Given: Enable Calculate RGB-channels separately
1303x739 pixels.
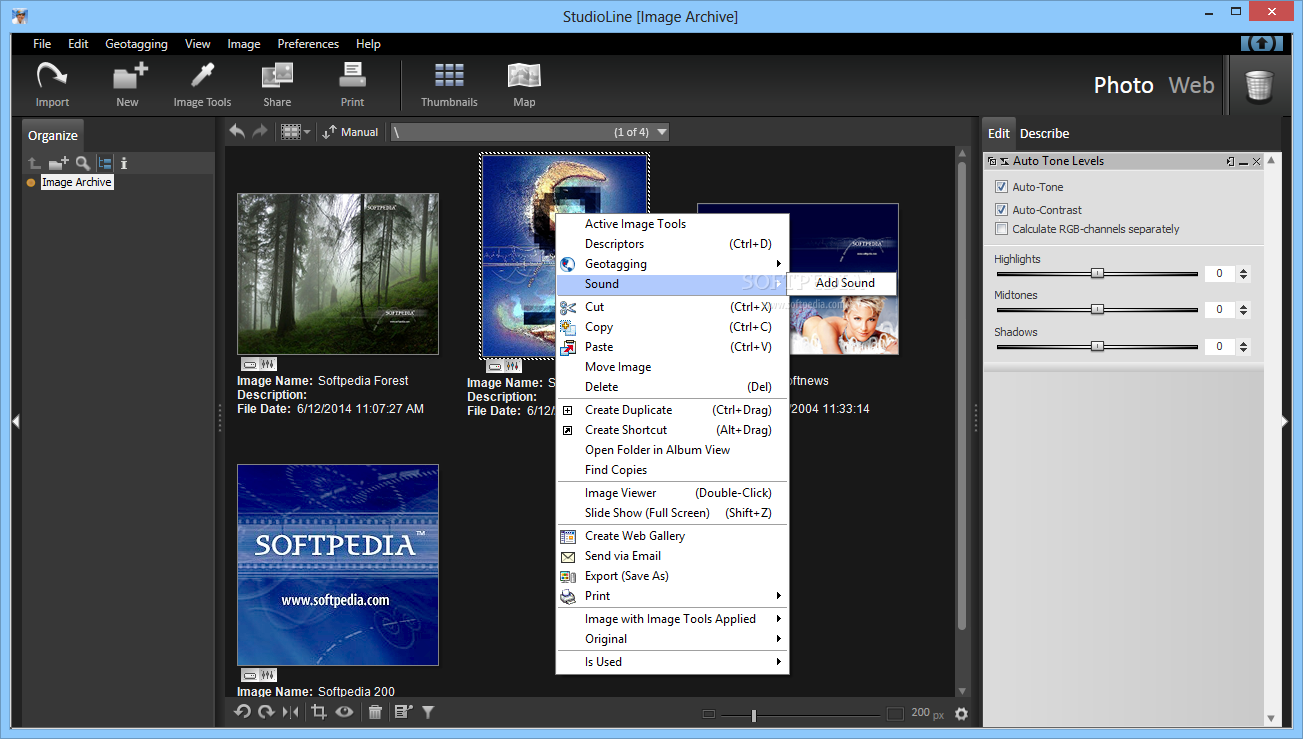Looking at the screenshot, I should point(1001,229).
